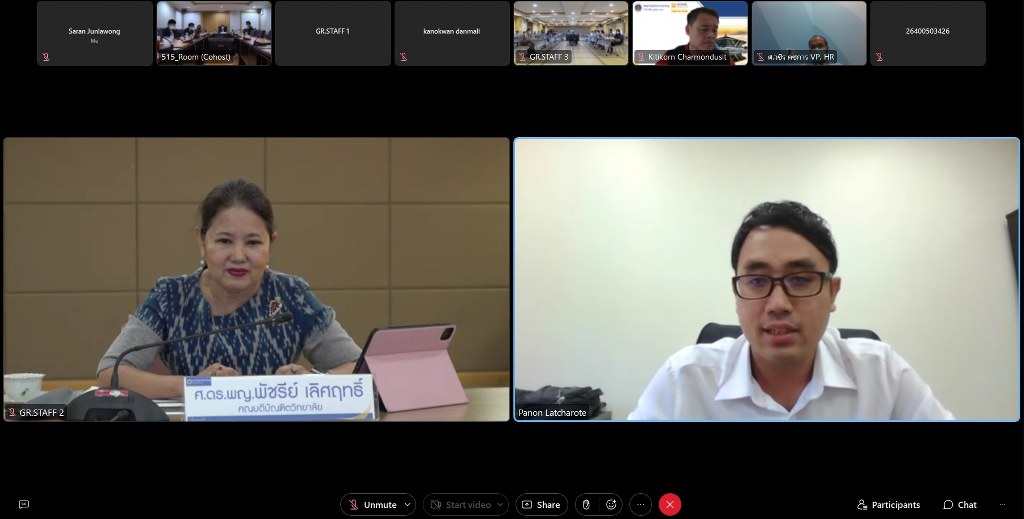Click kanokwan danmali's muted mic icon
1024x519 pixels.
[x=403, y=57]
